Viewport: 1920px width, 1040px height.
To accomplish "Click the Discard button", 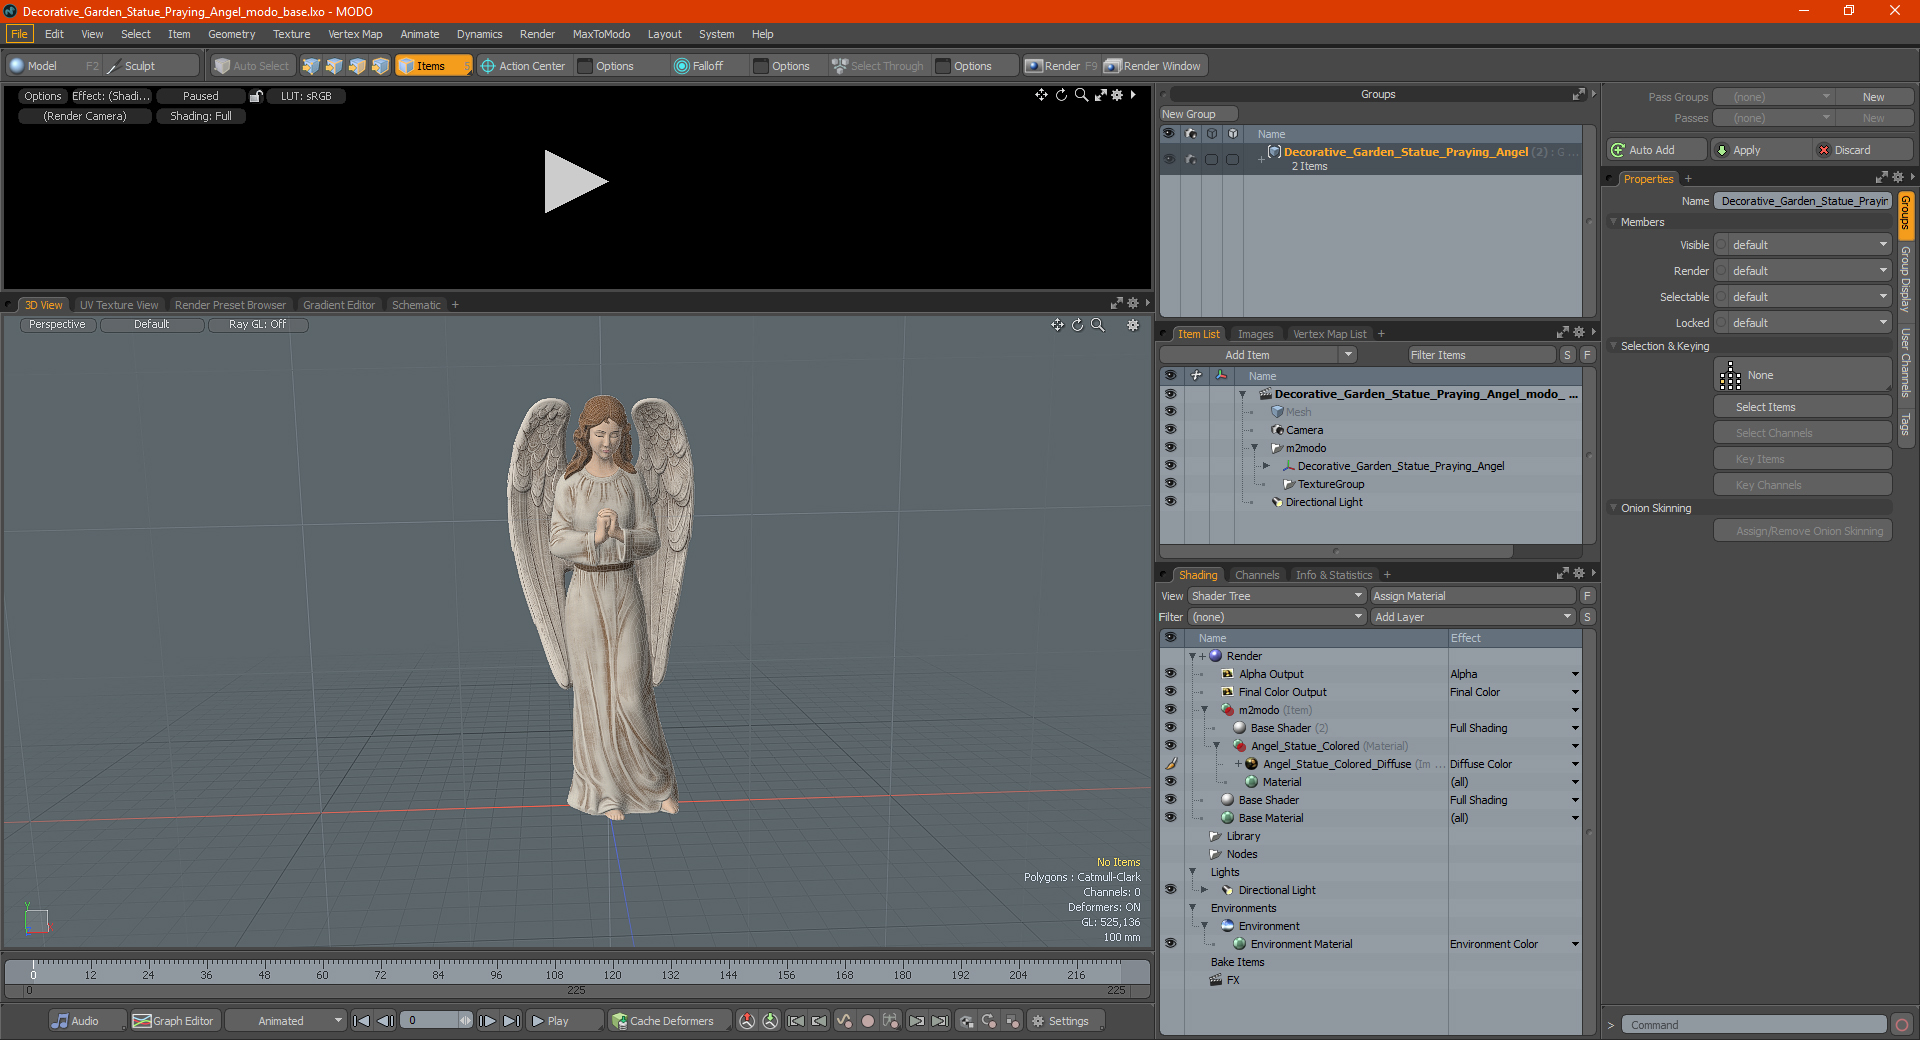I will click(1862, 150).
